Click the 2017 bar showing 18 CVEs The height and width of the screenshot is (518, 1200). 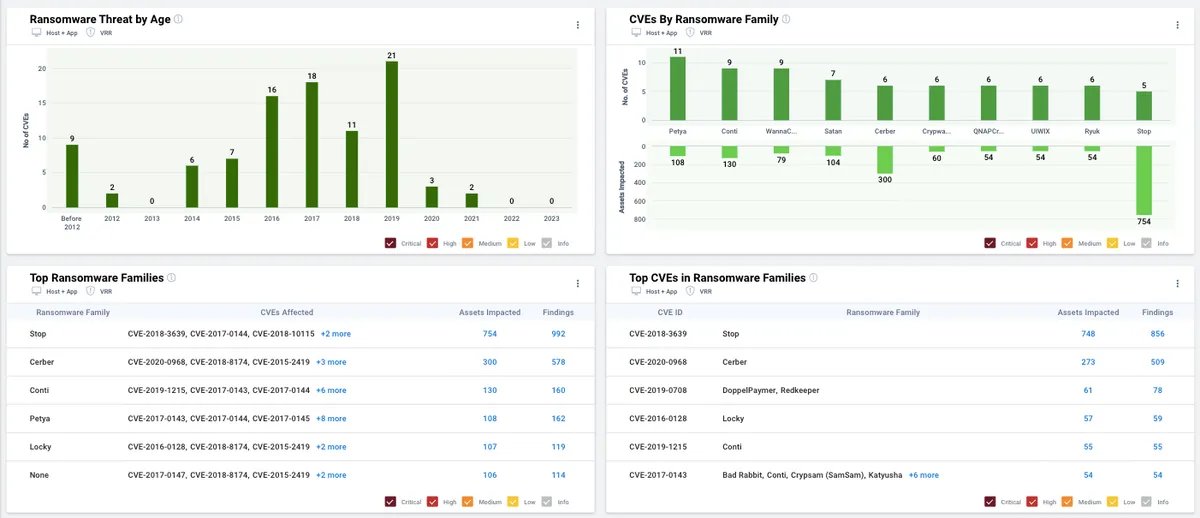tap(312, 145)
